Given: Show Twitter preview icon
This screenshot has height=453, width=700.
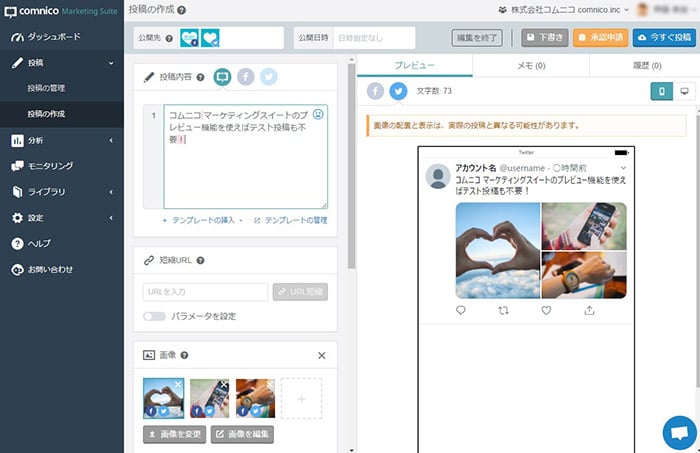Looking at the screenshot, I should tap(399, 91).
